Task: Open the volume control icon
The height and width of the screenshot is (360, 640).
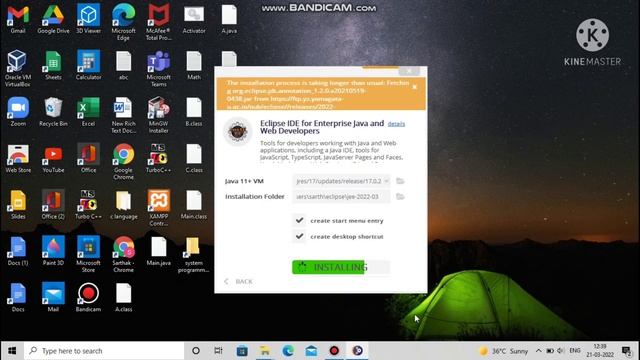Action: (561, 351)
